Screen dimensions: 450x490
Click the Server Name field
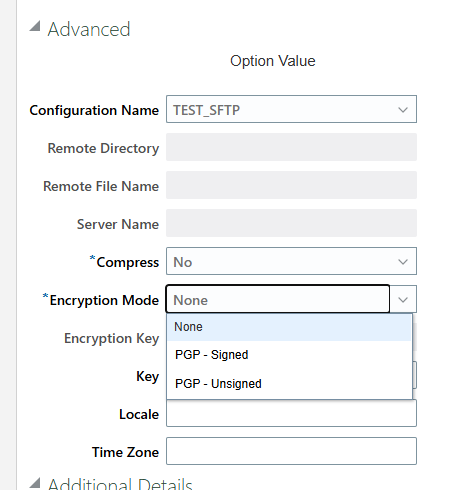tap(291, 223)
